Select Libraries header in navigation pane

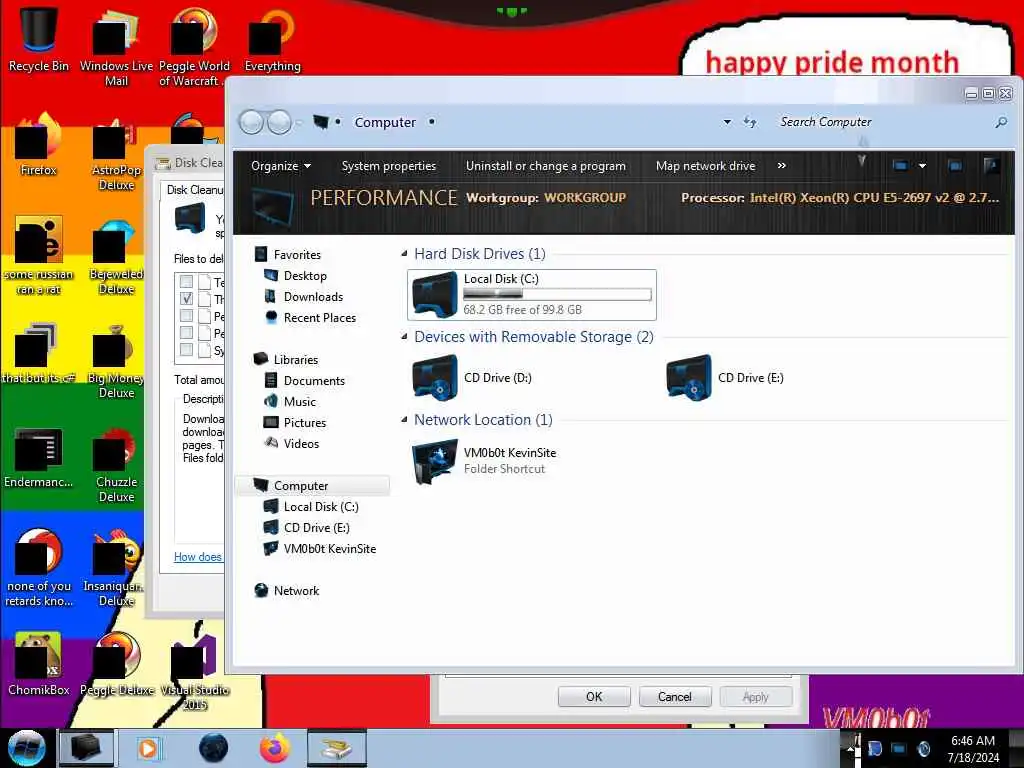[x=295, y=359]
